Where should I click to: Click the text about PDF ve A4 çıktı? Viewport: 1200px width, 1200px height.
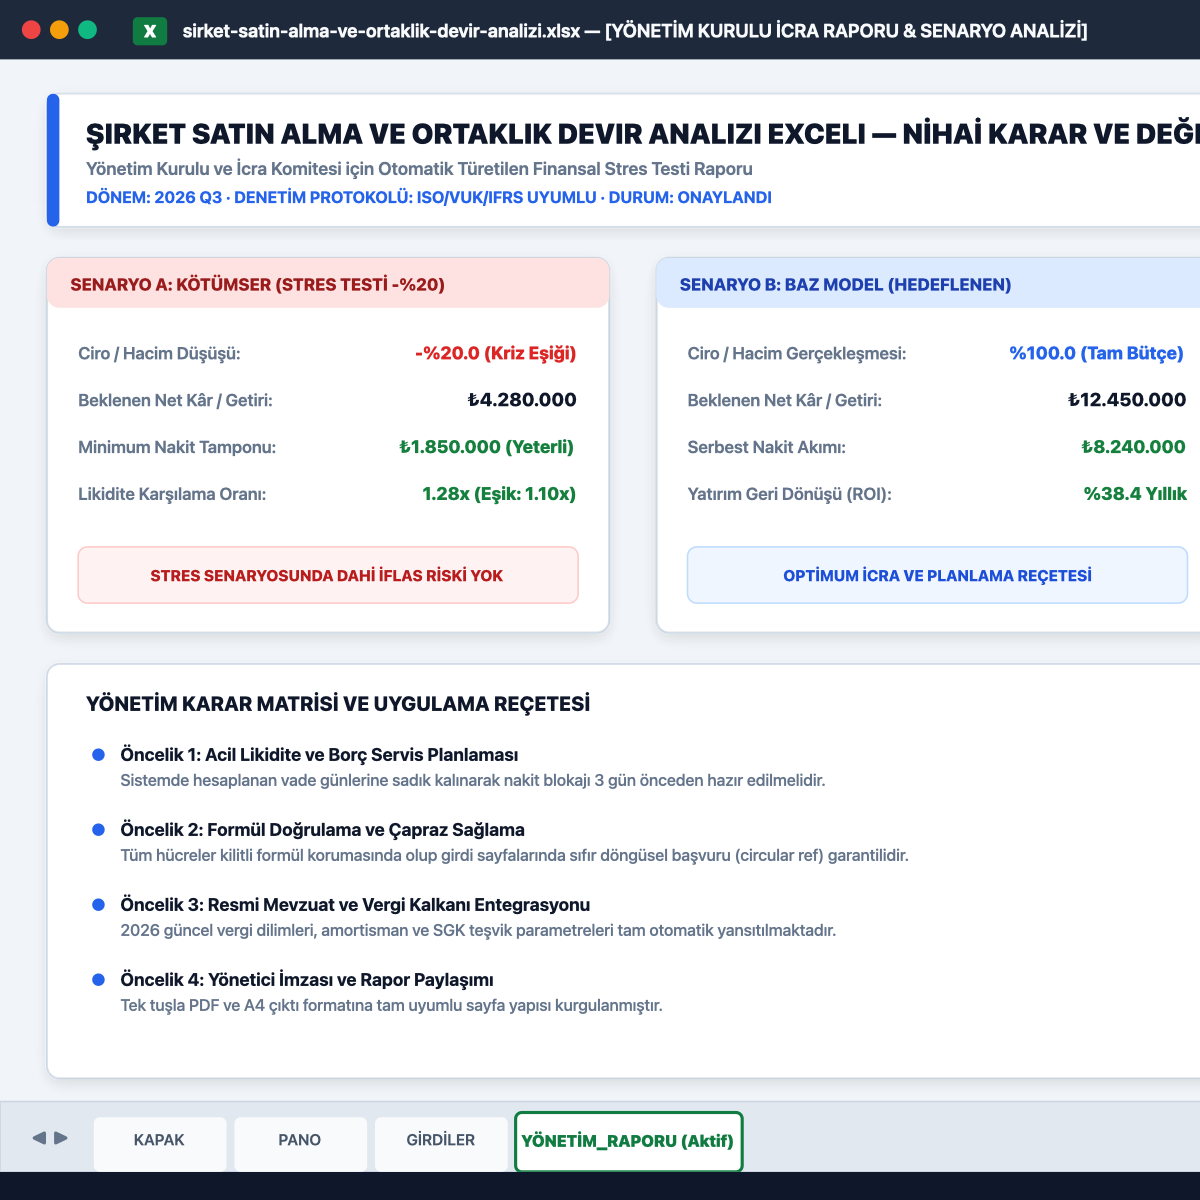click(391, 1006)
